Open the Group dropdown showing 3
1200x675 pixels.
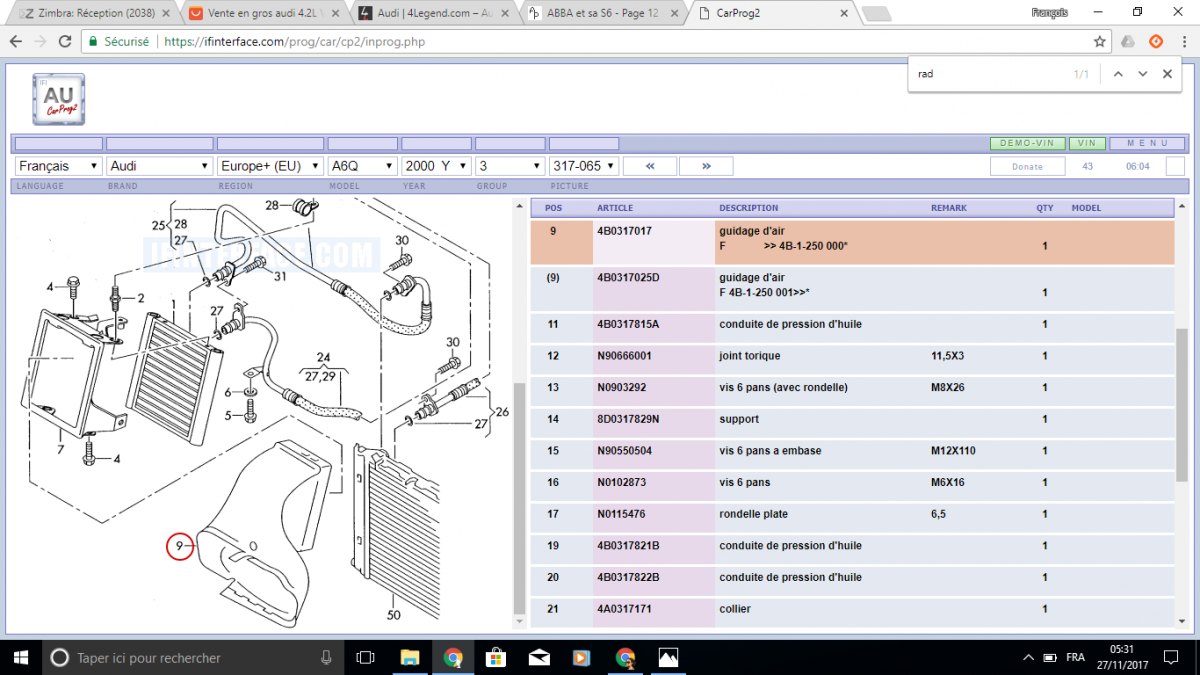click(x=510, y=166)
